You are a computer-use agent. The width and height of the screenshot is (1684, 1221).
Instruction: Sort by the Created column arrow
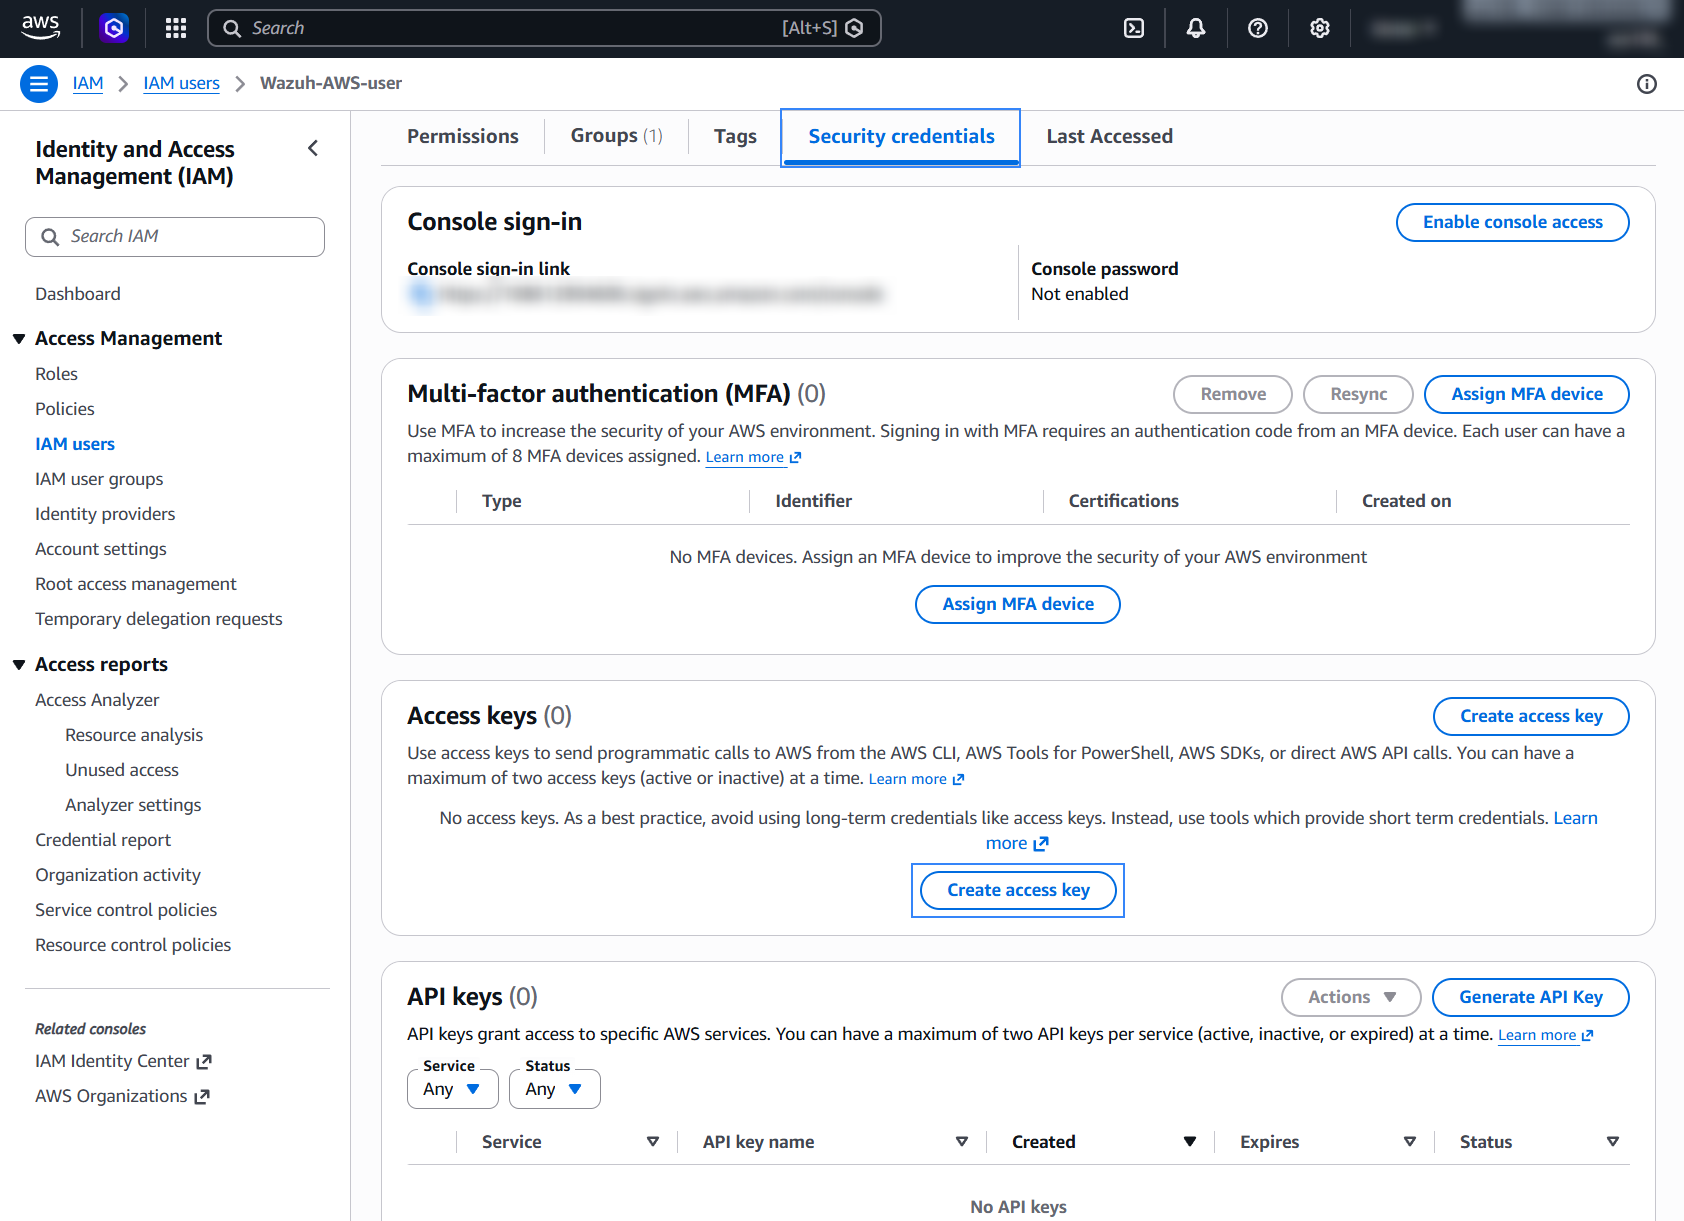1190,1142
